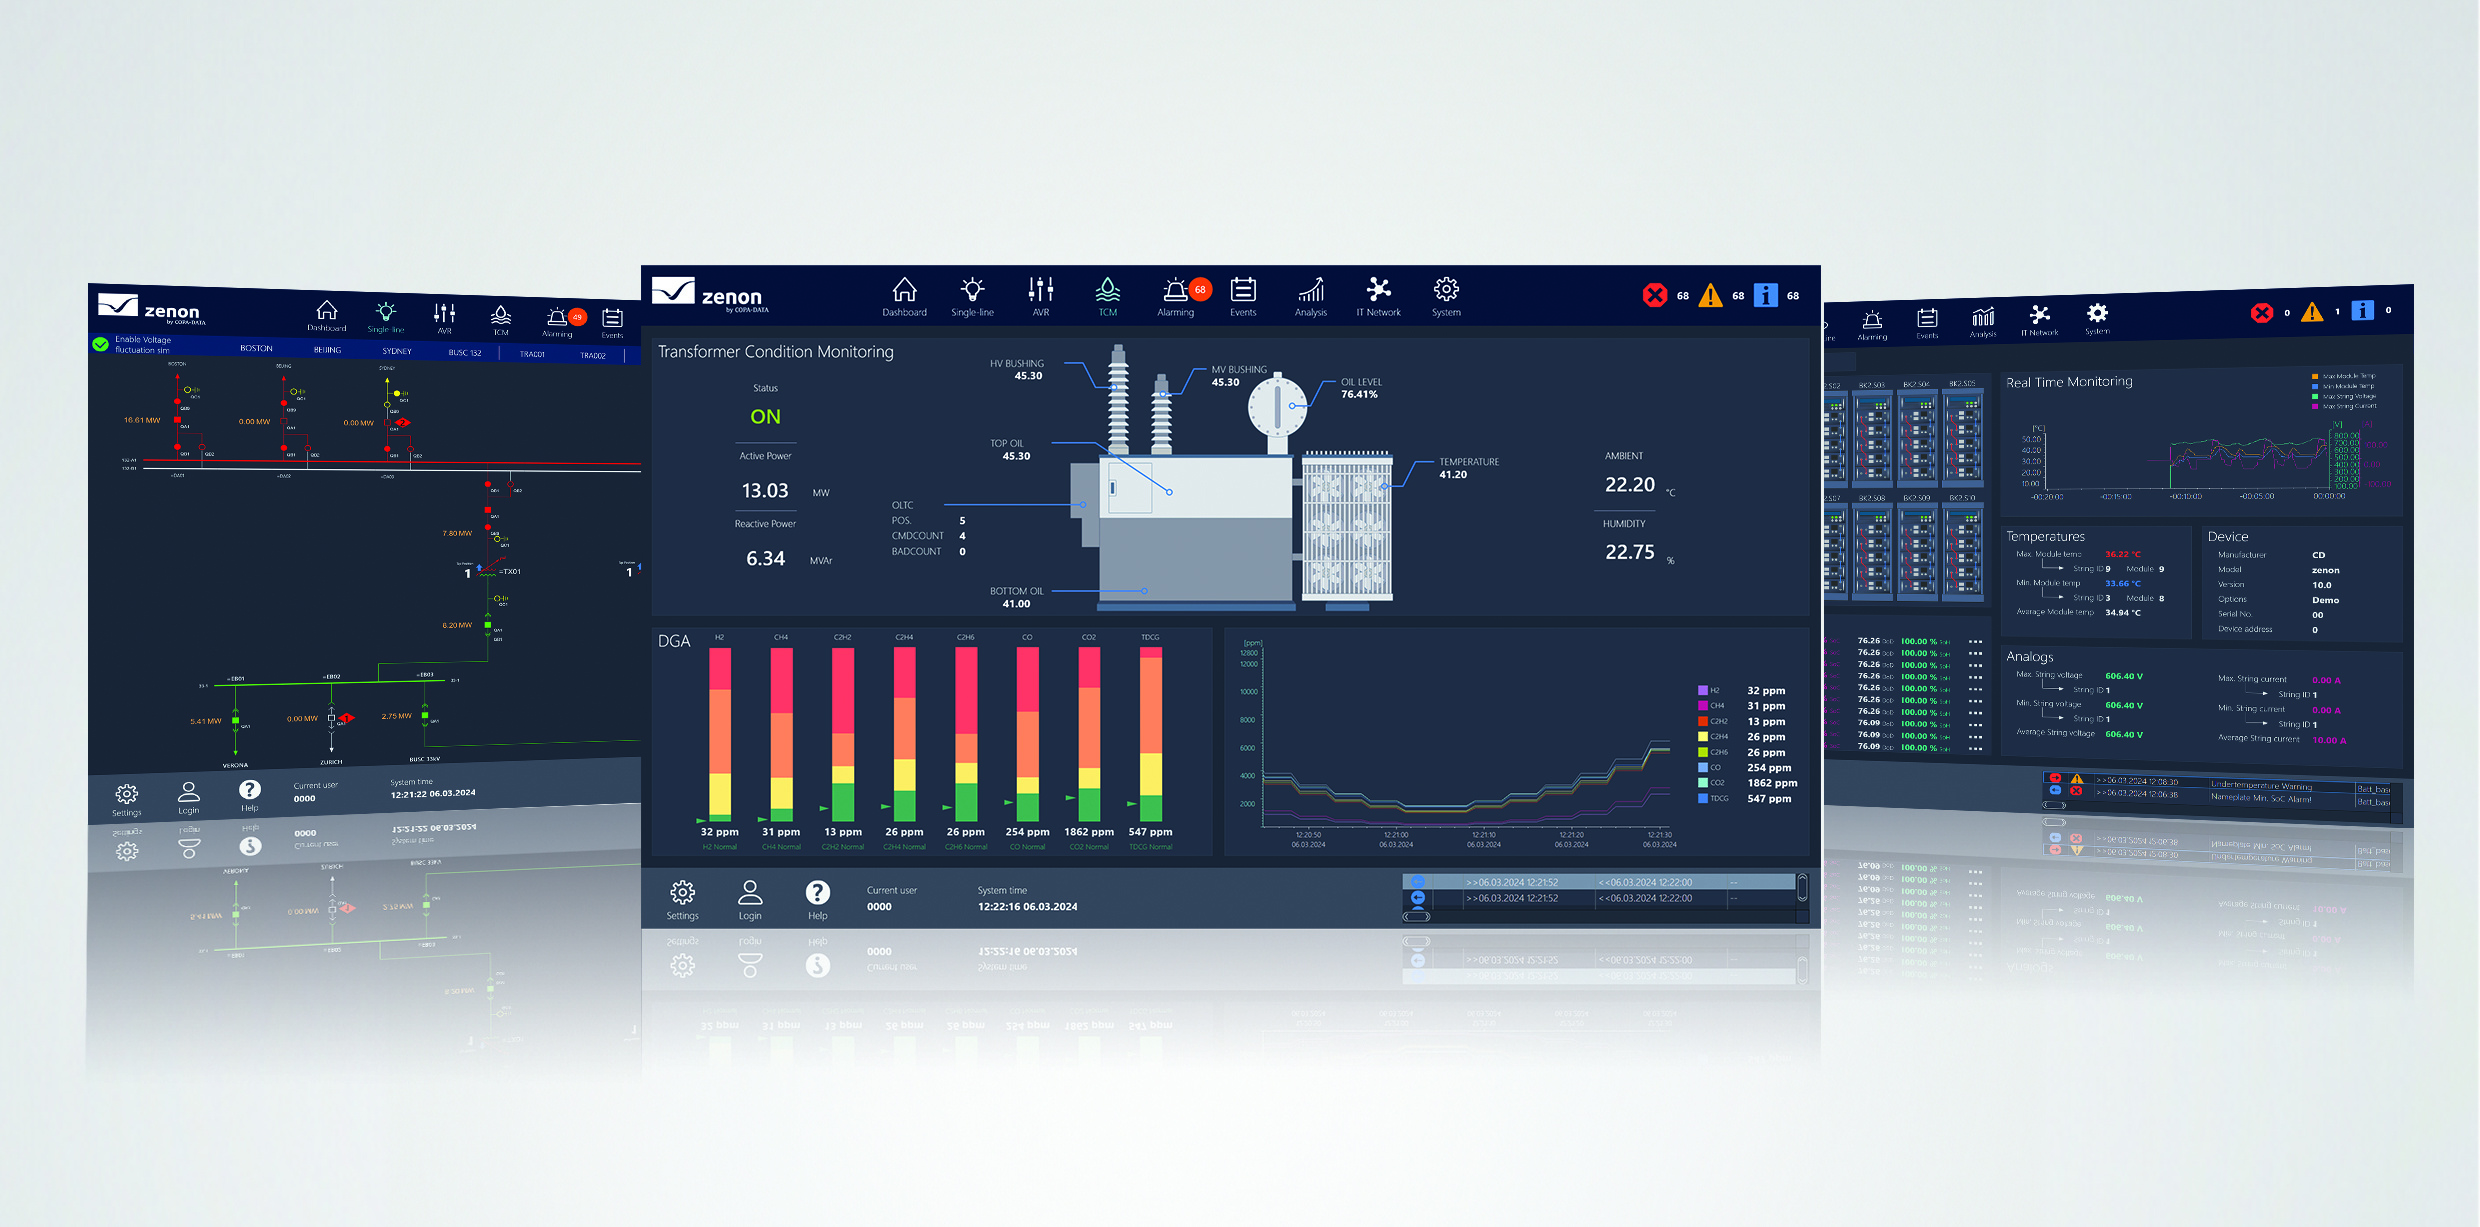Open Single-line in the center screen
This screenshot has width=2480, height=1227.
[x=972, y=297]
